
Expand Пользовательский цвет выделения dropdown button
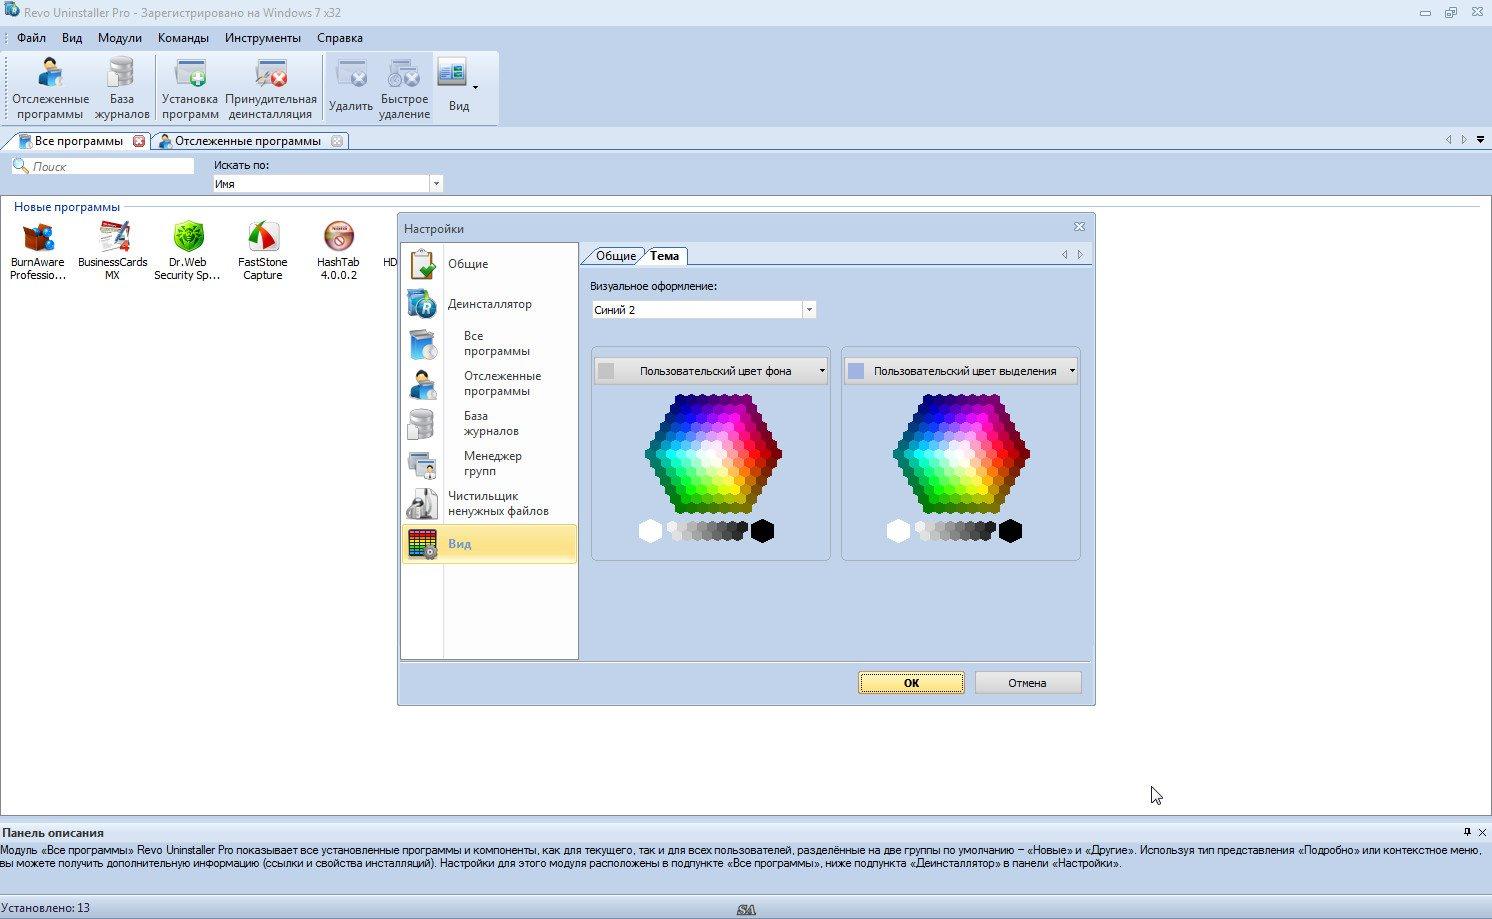[961, 371]
